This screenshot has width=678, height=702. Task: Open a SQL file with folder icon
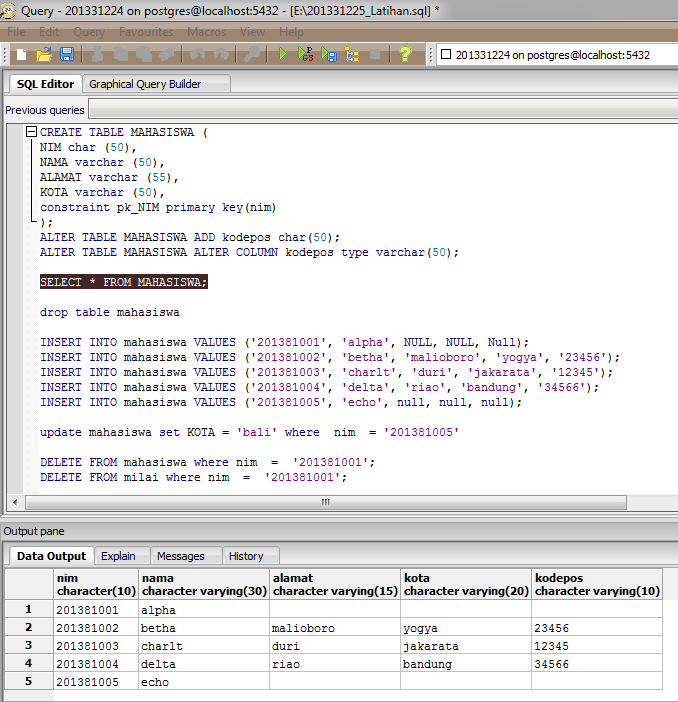click(x=44, y=55)
